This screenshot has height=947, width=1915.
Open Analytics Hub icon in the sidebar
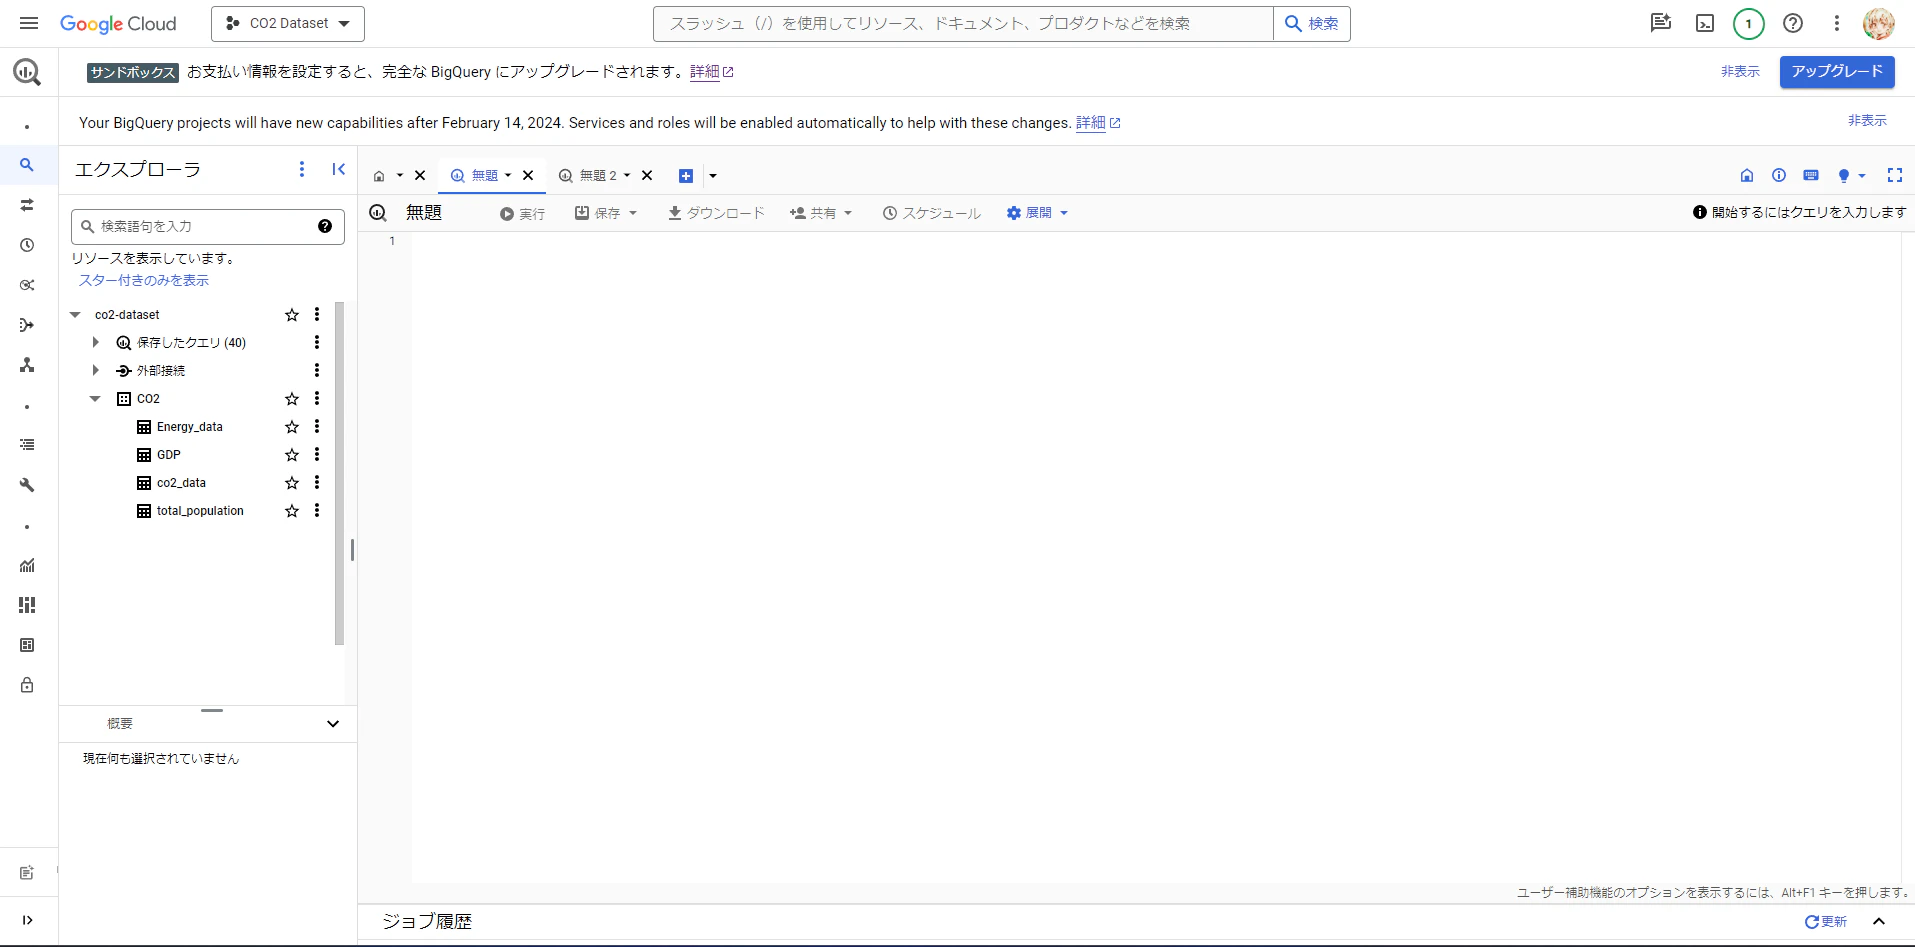point(27,285)
